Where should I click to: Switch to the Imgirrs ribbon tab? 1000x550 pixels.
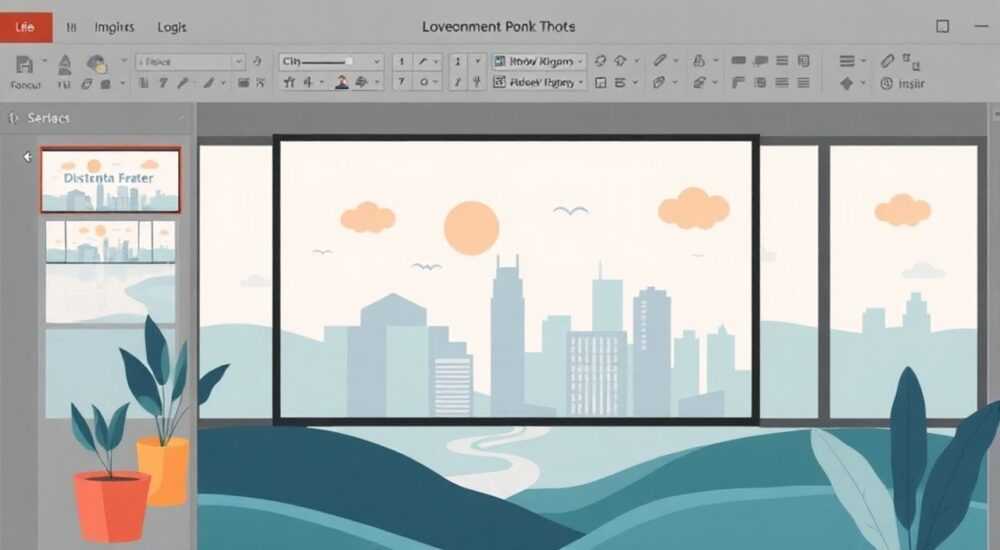(x=114, y=27)
